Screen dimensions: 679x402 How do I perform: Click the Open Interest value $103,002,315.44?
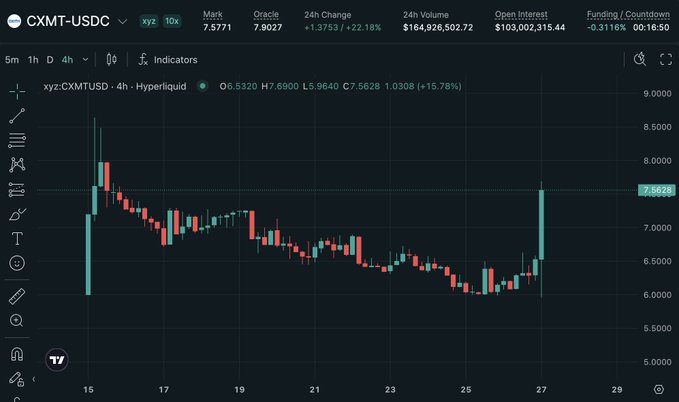pyautogui.click(x=530, y=27)
